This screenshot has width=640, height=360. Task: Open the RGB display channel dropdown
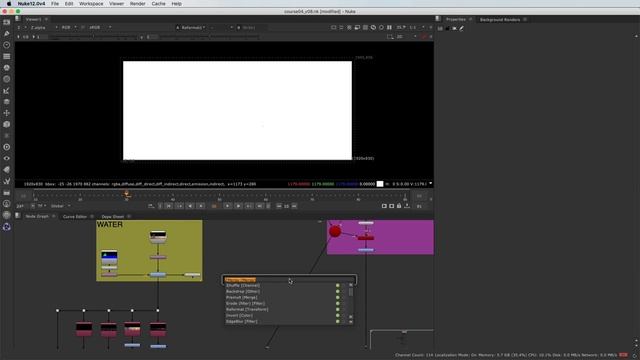(69, 27)
